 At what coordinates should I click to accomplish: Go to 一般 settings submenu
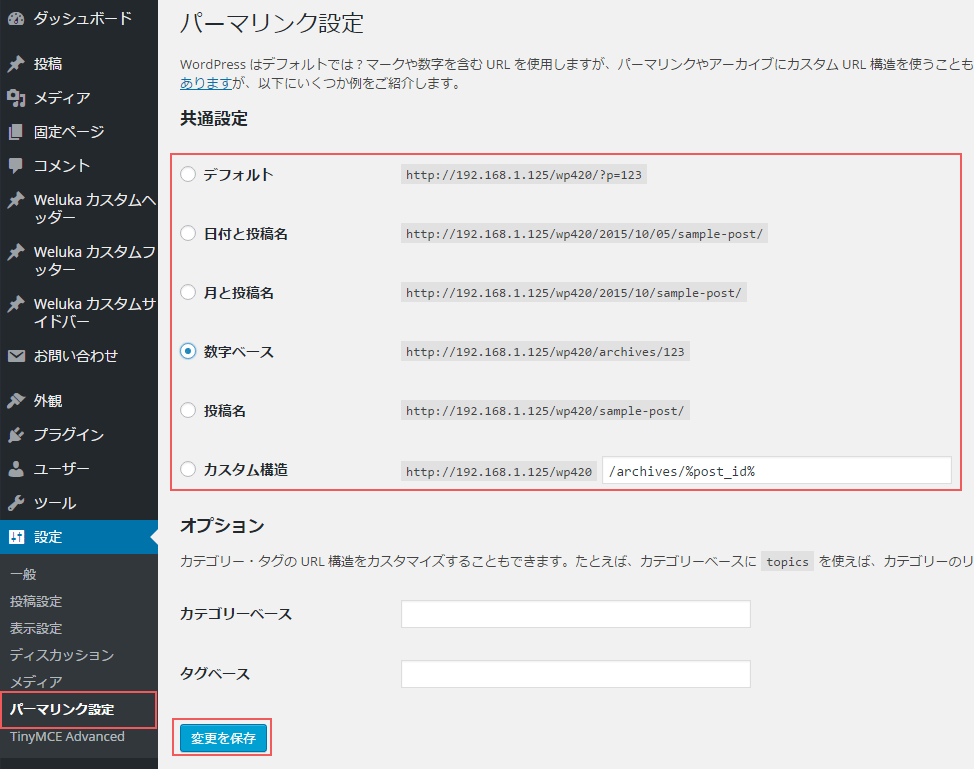tap(23, 575)
